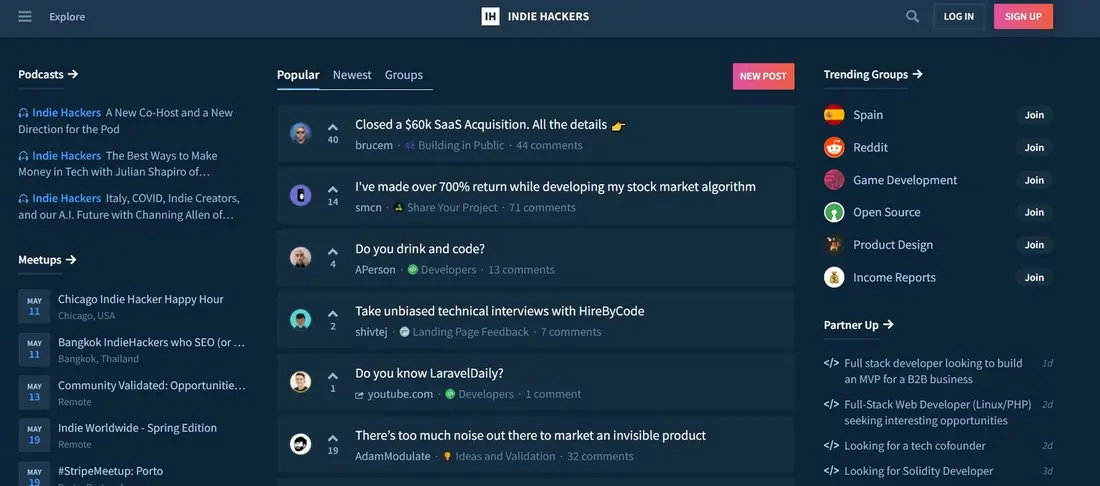View the 44 comments link
Screen dimensions: 1100x486
(549, 145)
